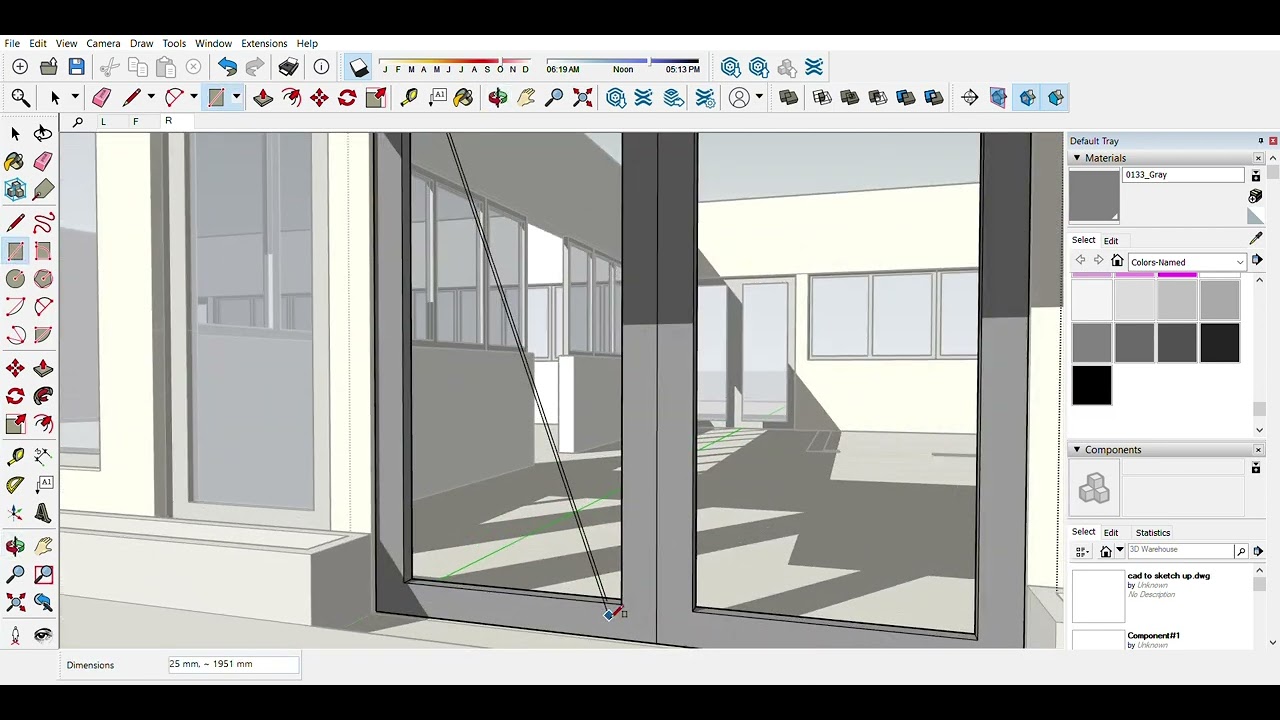
Task: Open the Edit menu
Action: (38, 43)
